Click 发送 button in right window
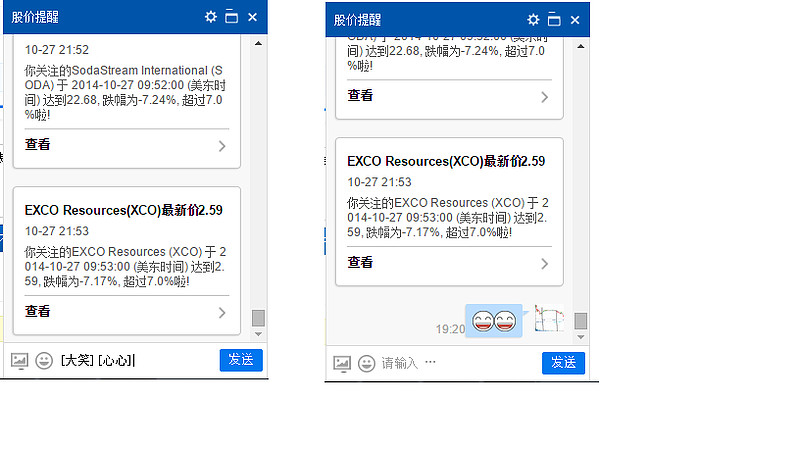 click(x=563, y=363)
